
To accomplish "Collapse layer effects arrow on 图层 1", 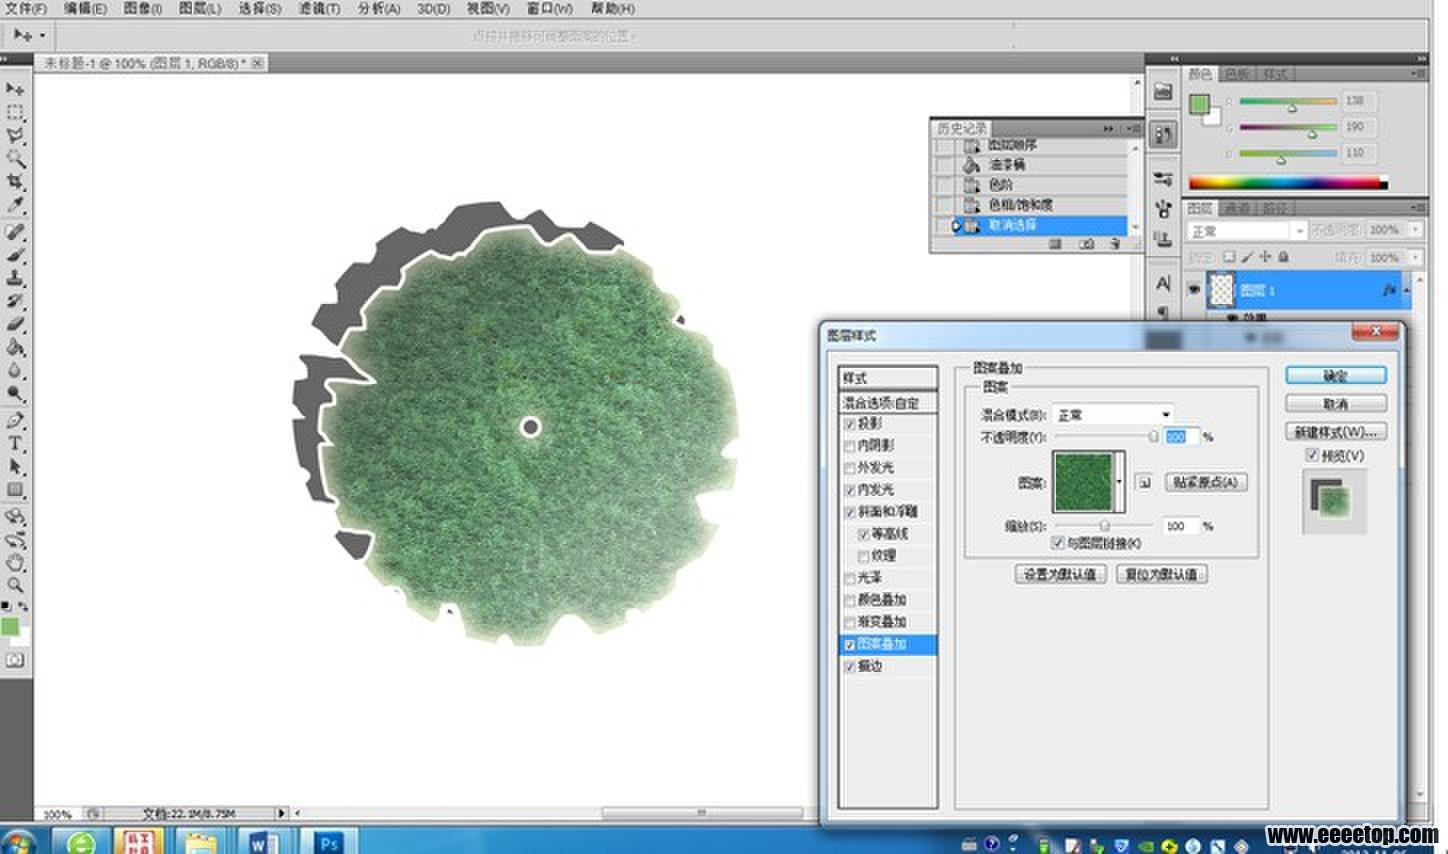I will pos(1407,290).
